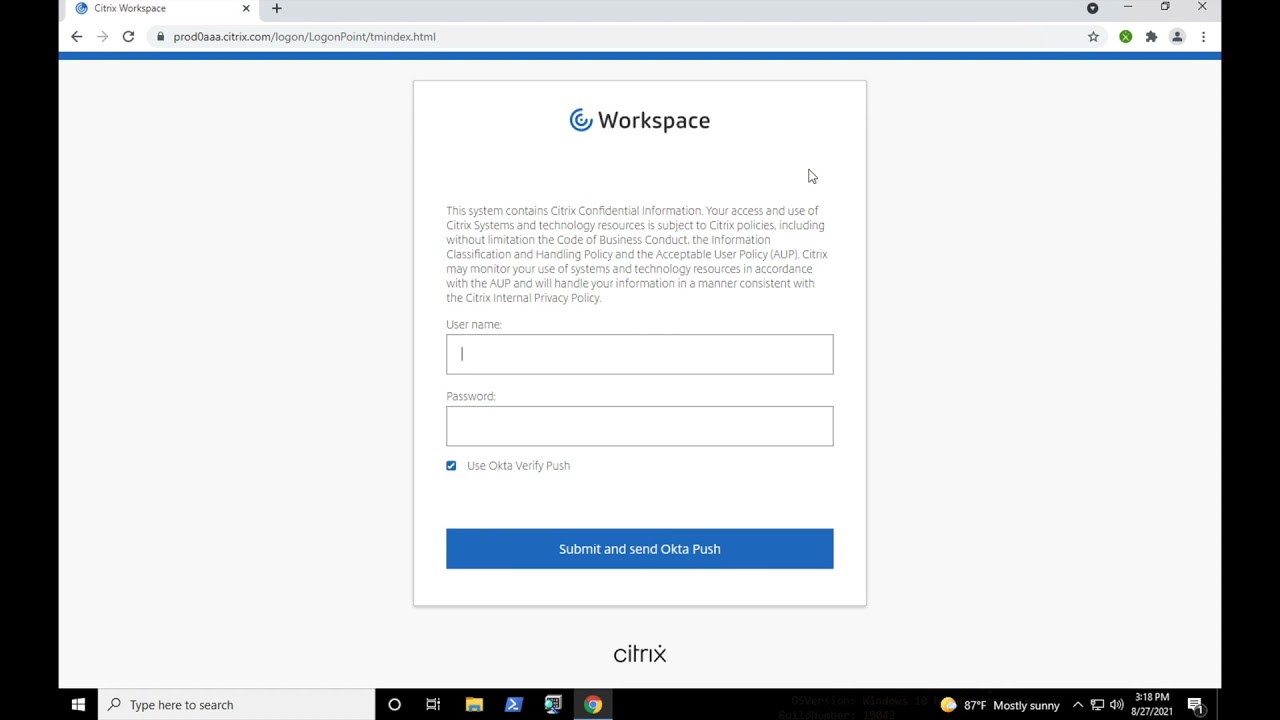The image size is (1280, 720).
Task: Click the Citrix footer logo
Action: (x=639, y=653)
